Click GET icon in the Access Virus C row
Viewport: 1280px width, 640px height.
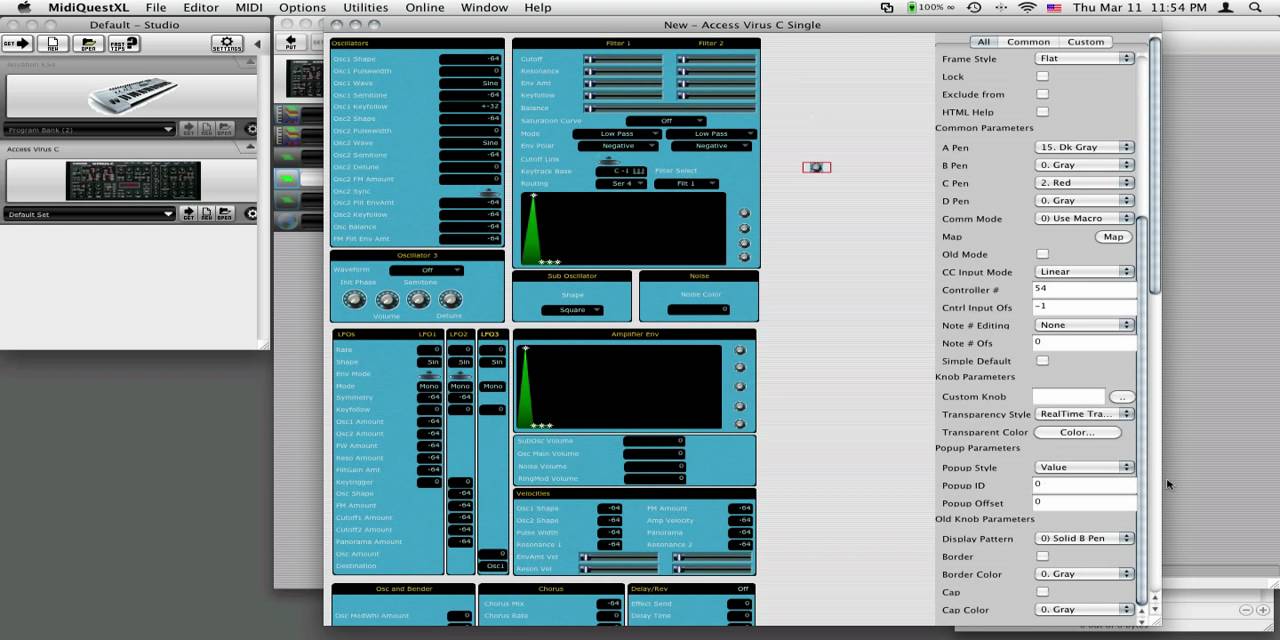(188, 213)
